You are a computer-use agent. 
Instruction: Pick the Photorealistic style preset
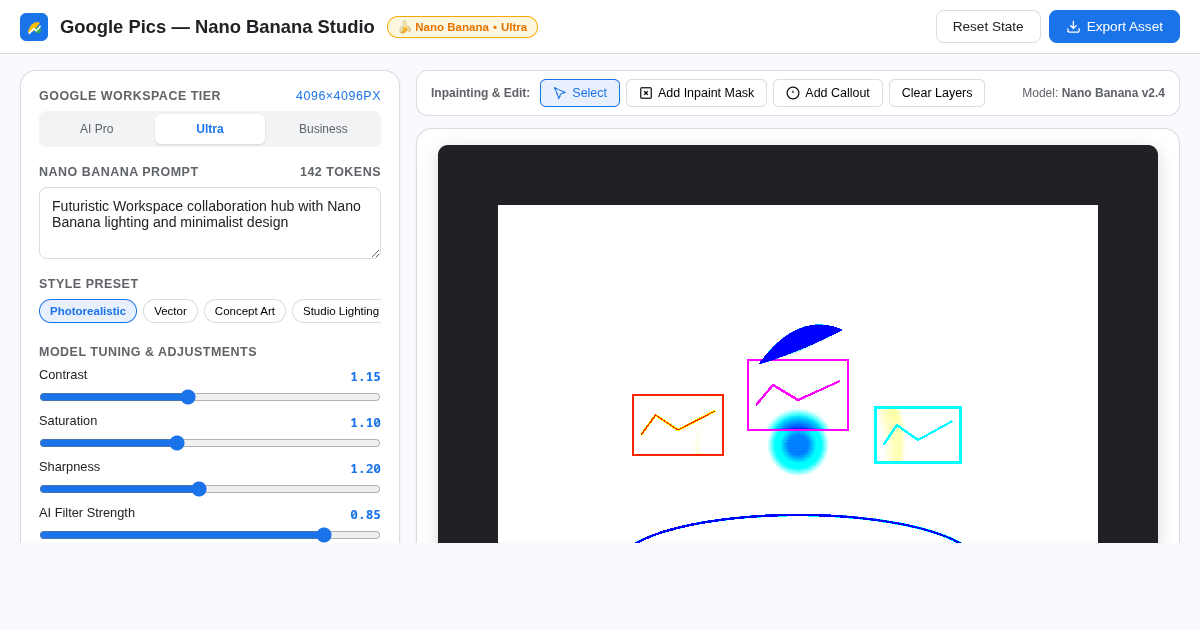[88, 311]
